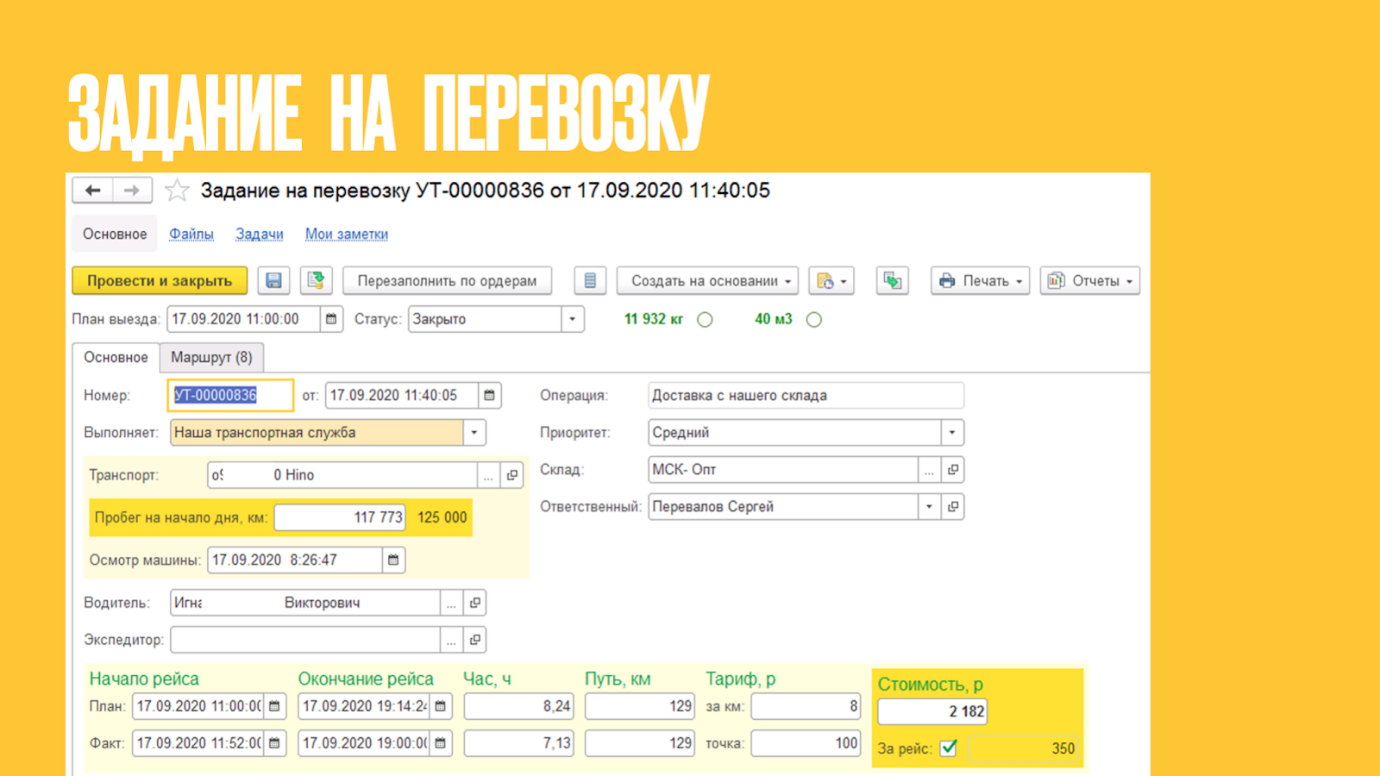
Task: Open calendar for document date 17.09.2020 11:40:05
Action: pos(490,395)
